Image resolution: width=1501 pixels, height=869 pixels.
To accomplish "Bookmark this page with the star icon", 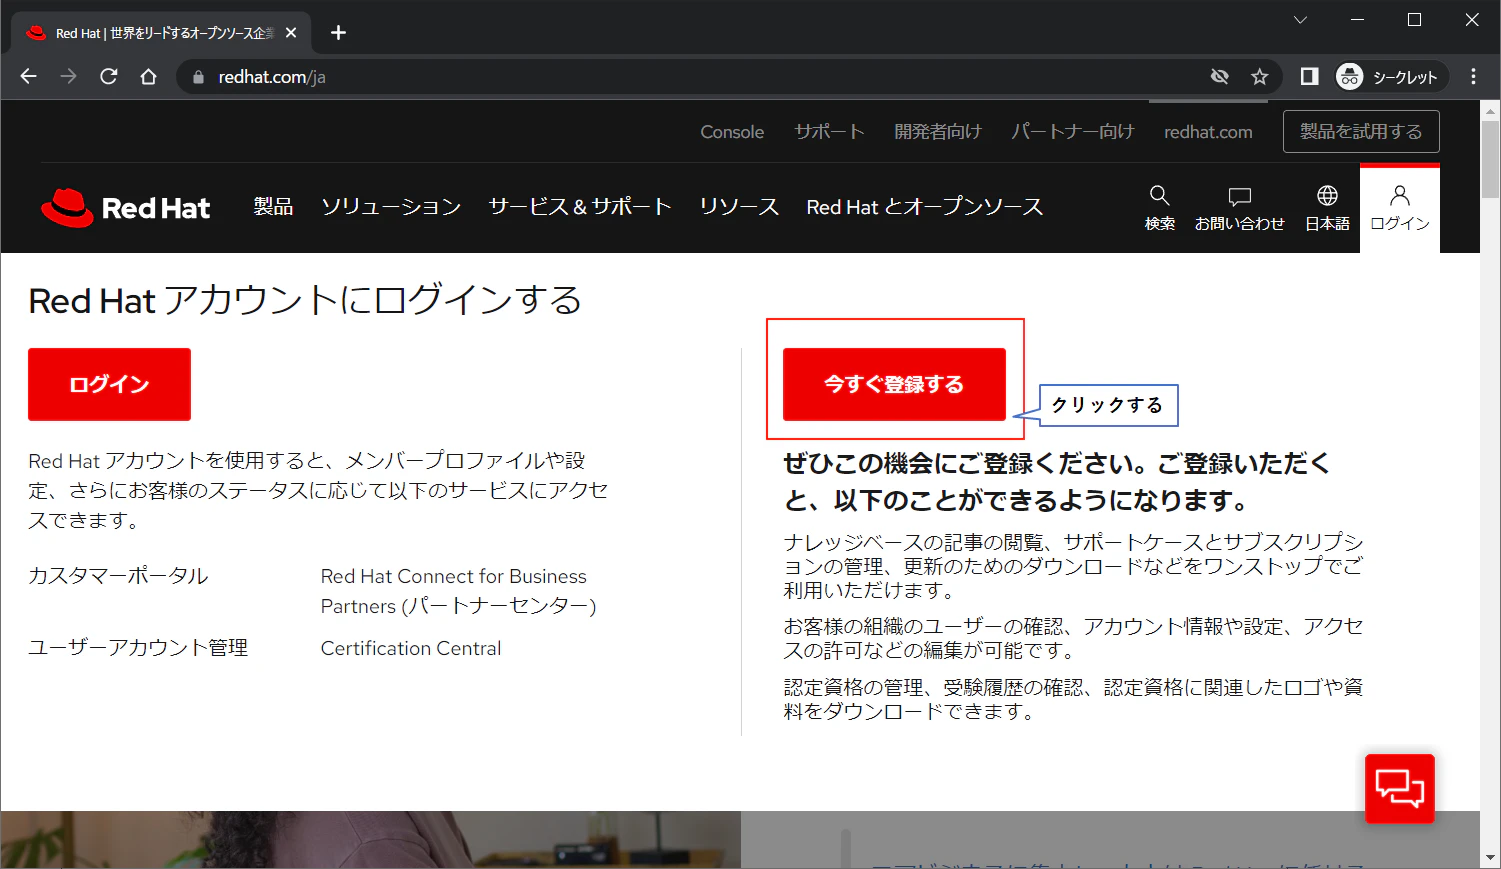I will point(1260,77).
